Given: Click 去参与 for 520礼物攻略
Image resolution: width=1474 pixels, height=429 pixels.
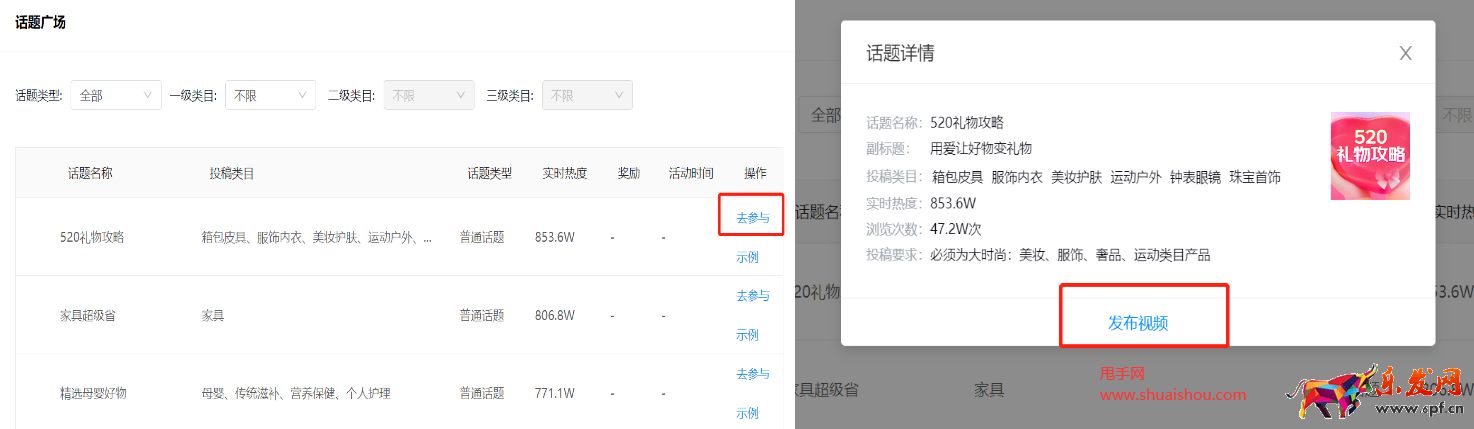Looking at the screenshot, I should tap(752, 217).
